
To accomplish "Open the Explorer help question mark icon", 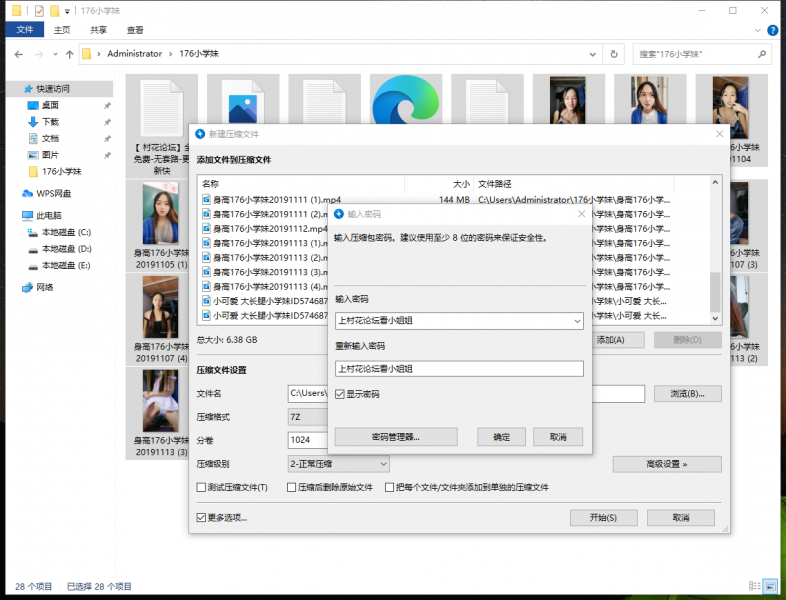I will pos(775,30).
